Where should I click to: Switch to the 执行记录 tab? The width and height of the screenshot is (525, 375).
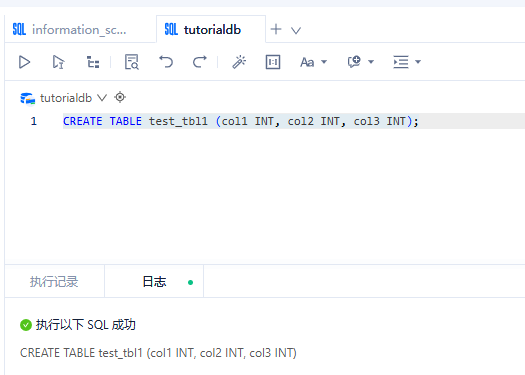click(54, 282)
